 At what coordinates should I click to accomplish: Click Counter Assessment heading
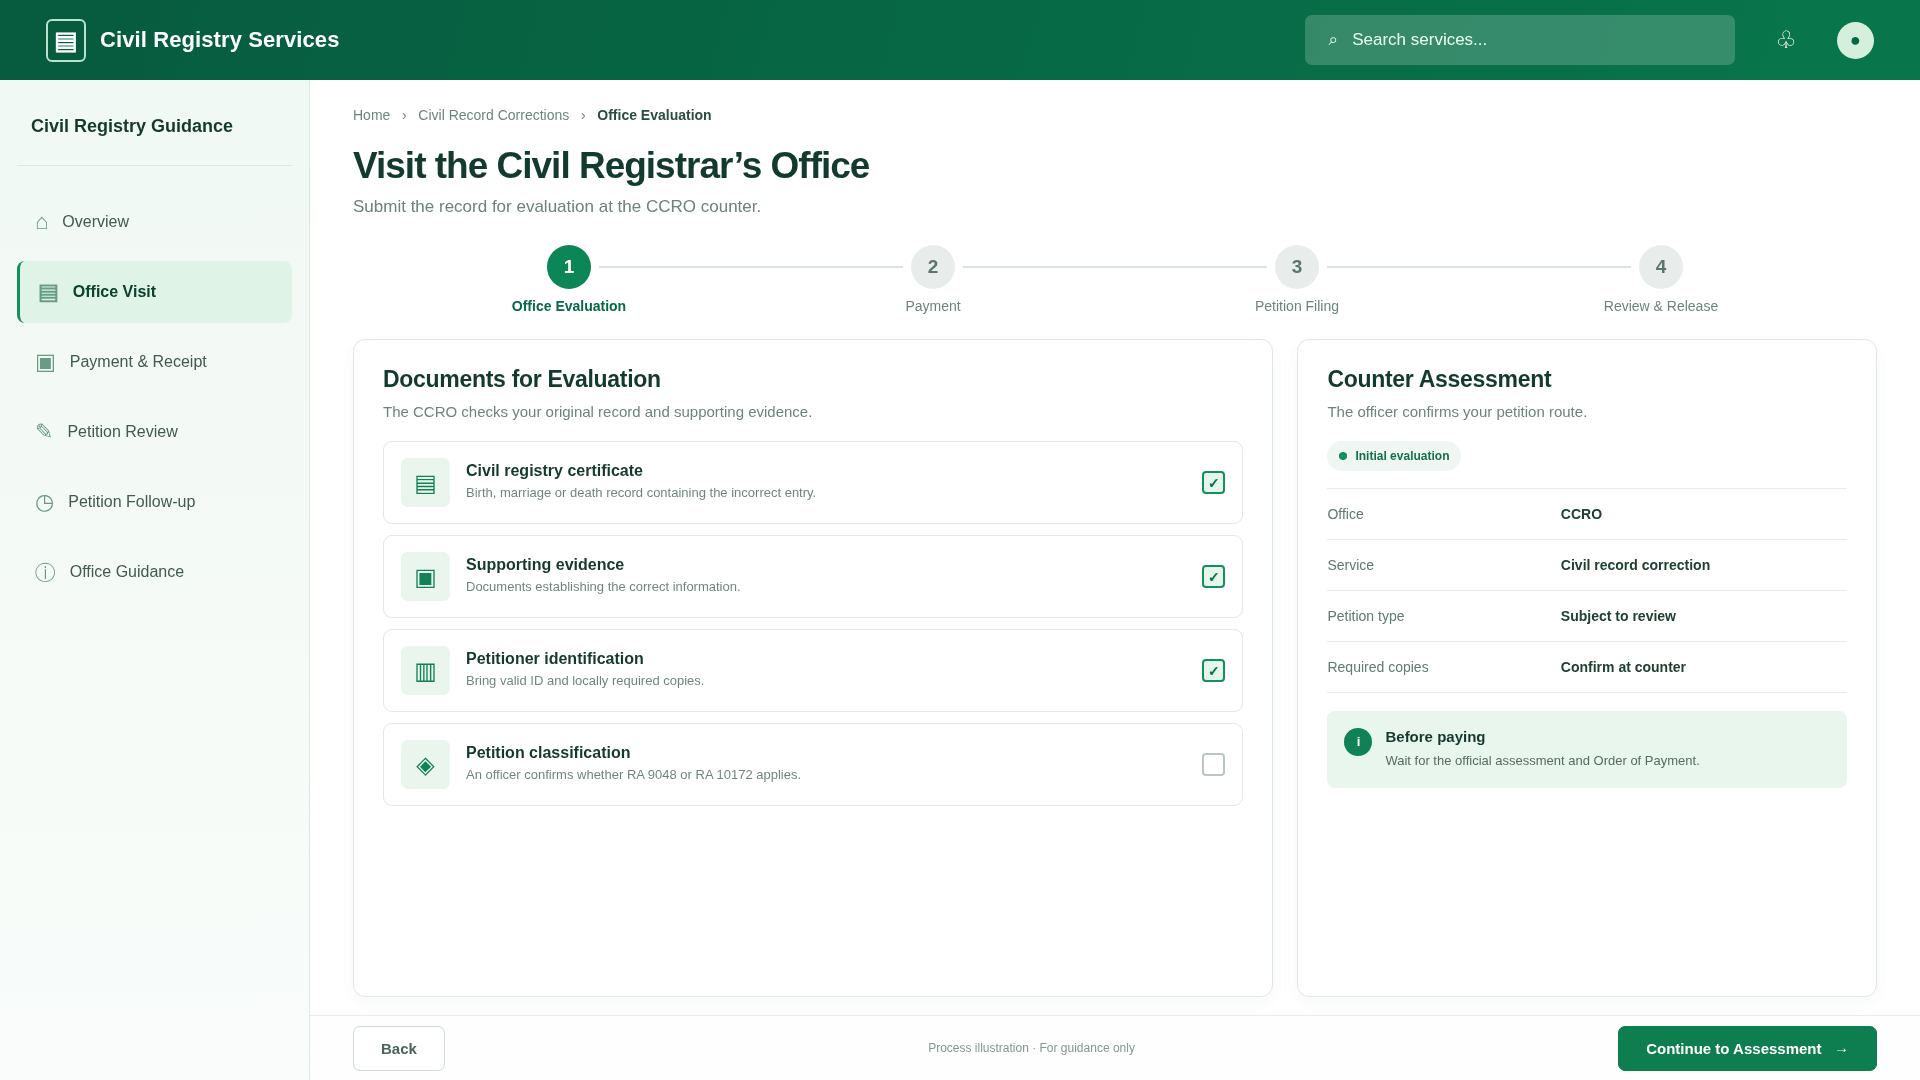1439,379
